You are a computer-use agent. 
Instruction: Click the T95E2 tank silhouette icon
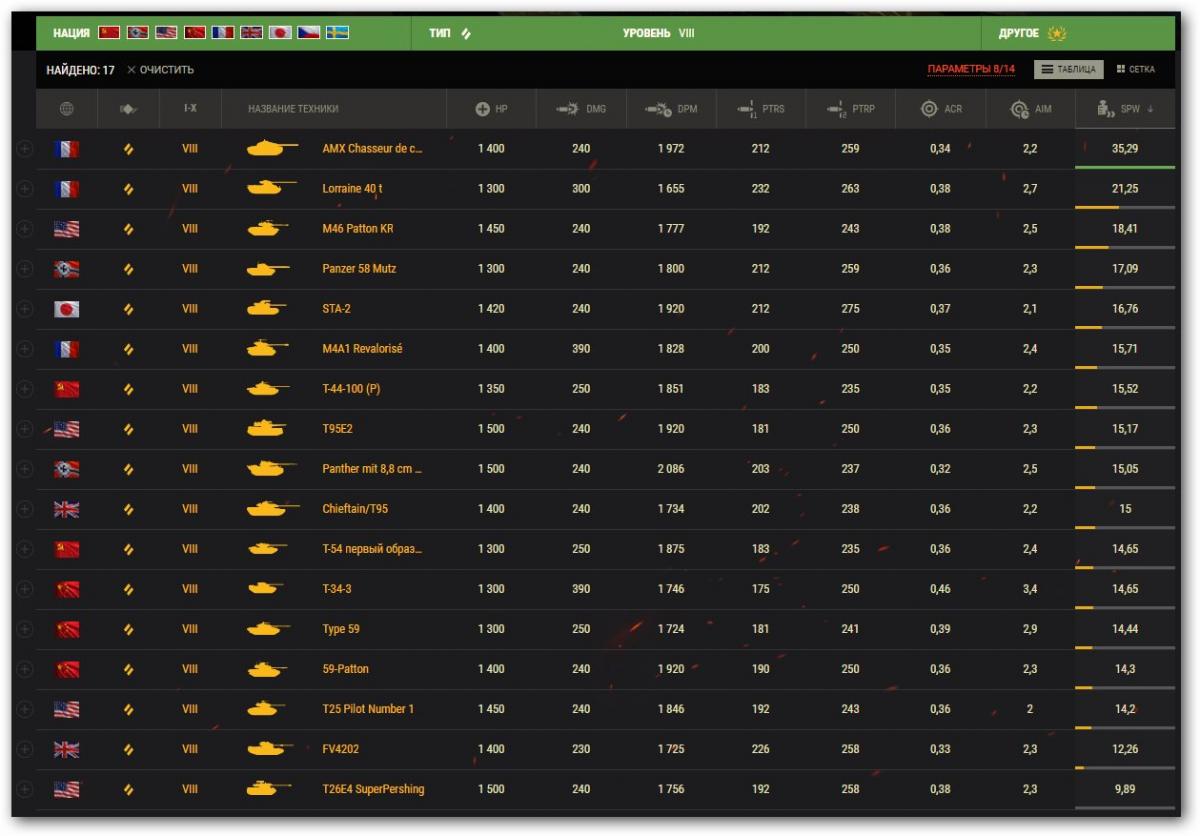click(x=266, y=429)
